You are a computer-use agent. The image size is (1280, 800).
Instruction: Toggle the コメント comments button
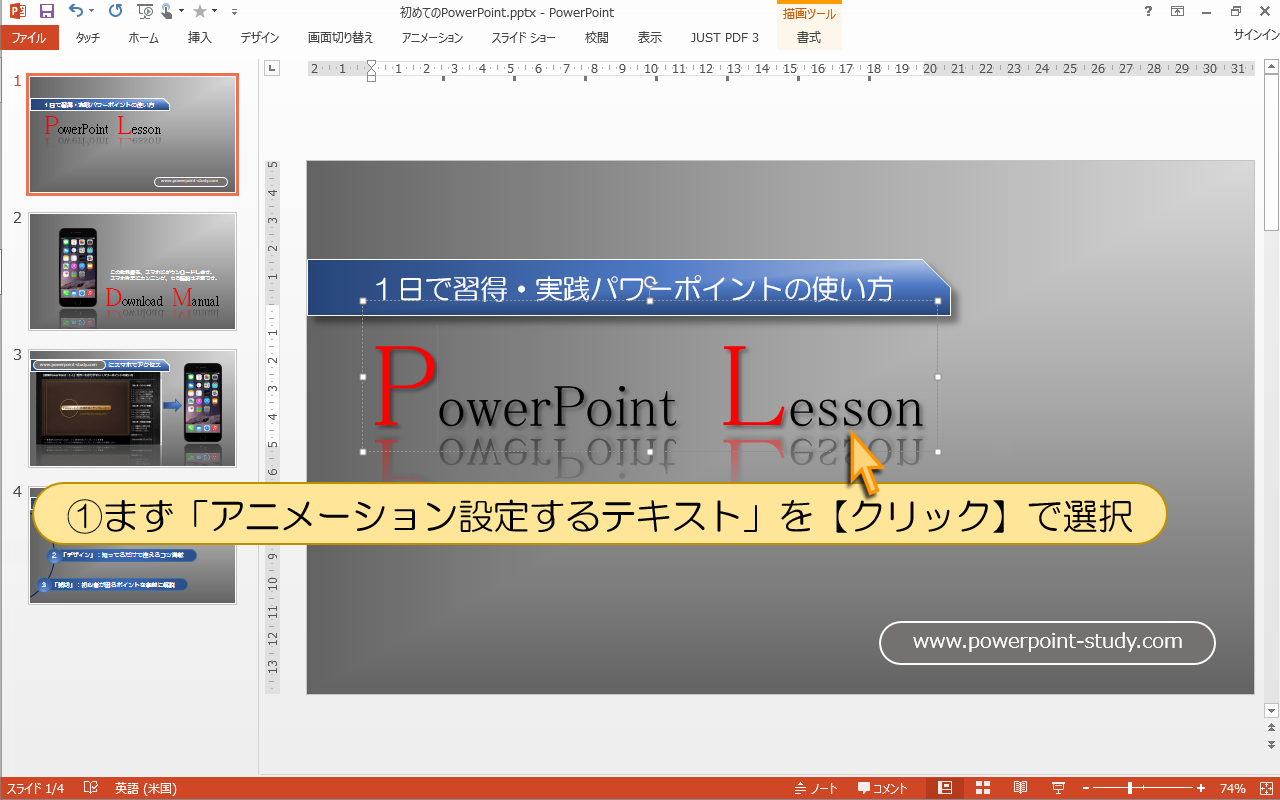coord(882,788)
